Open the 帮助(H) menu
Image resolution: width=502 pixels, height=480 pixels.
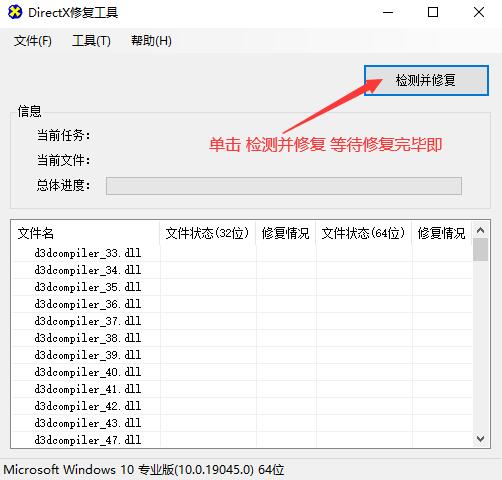[151, 41]
